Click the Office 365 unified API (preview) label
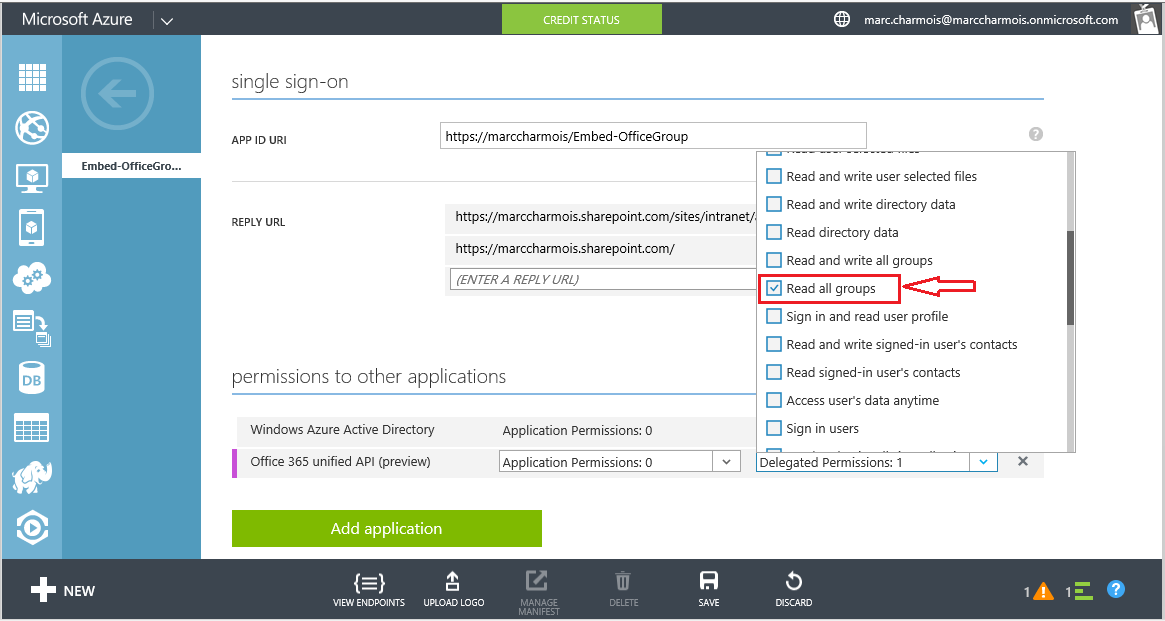The height and width of the screenshot is (621, 1165). click(340, 461)
